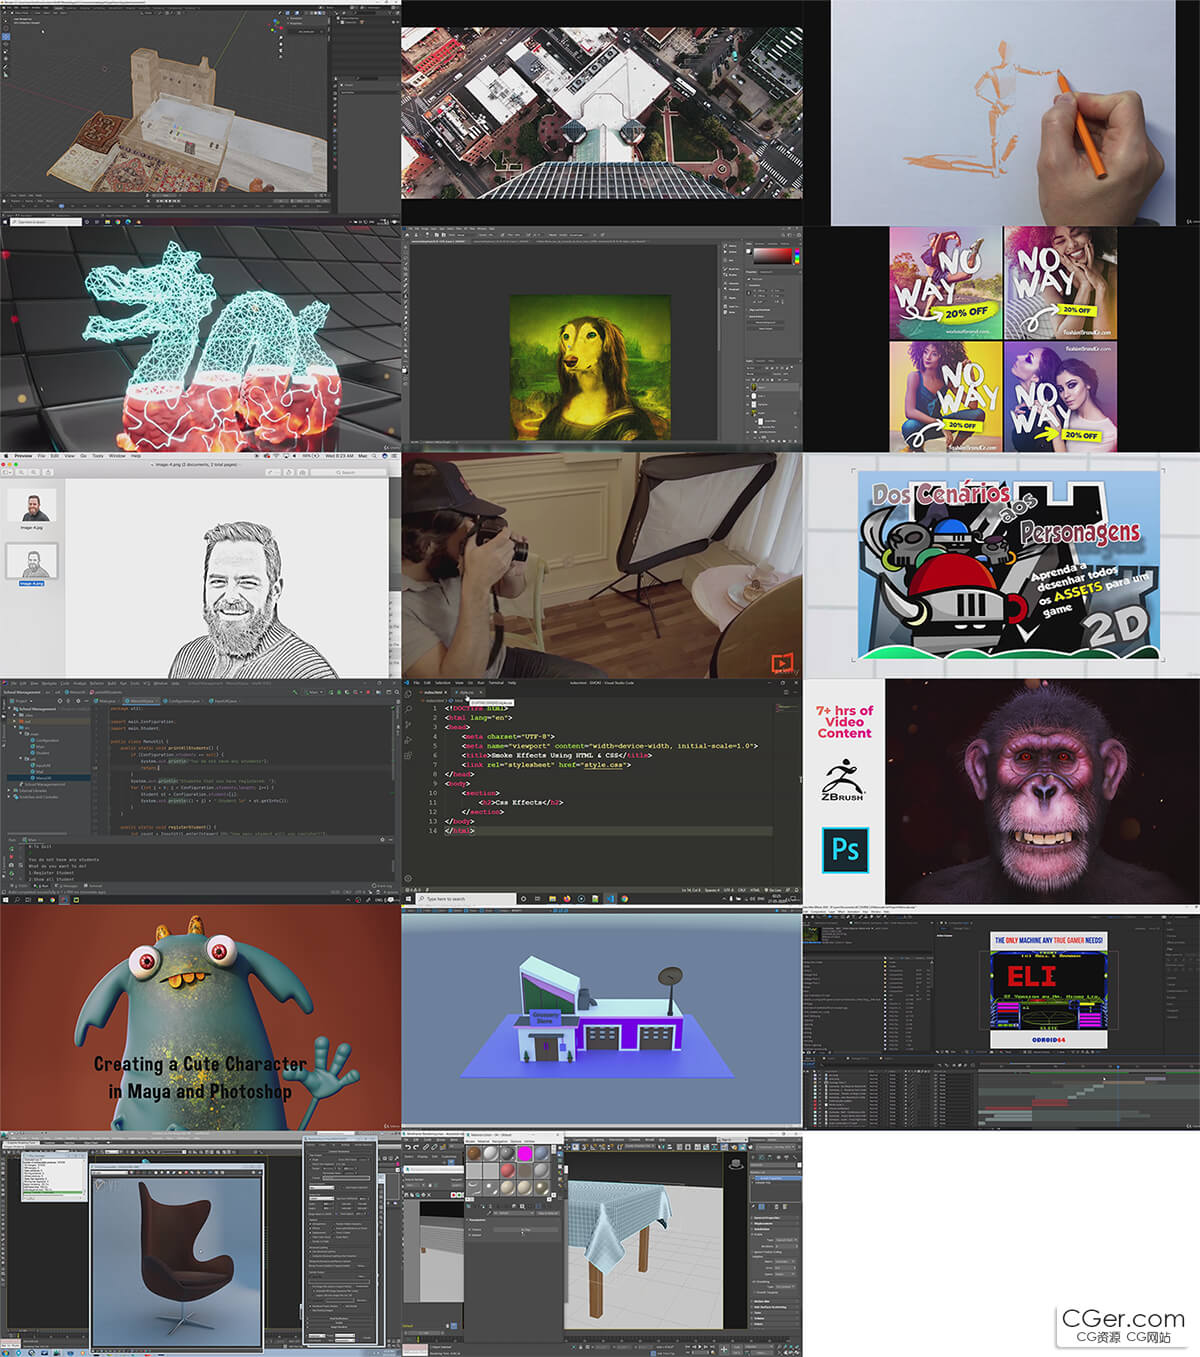Screen dimensions: 1200x1357
Task: Open VS Code Run and Debug icon
Action: point(408,740)
